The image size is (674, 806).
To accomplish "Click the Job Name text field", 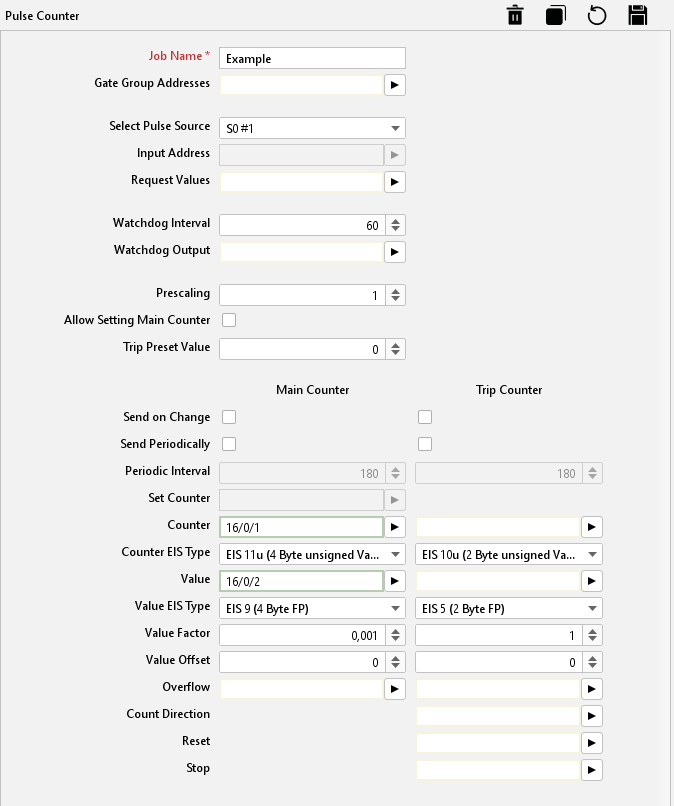I will point(312,59).
